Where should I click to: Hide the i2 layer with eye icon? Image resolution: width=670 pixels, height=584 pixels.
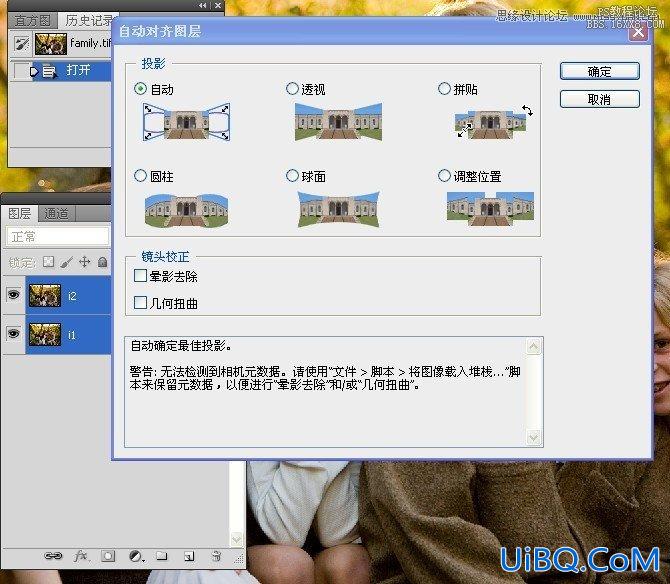tap(14, 295)
